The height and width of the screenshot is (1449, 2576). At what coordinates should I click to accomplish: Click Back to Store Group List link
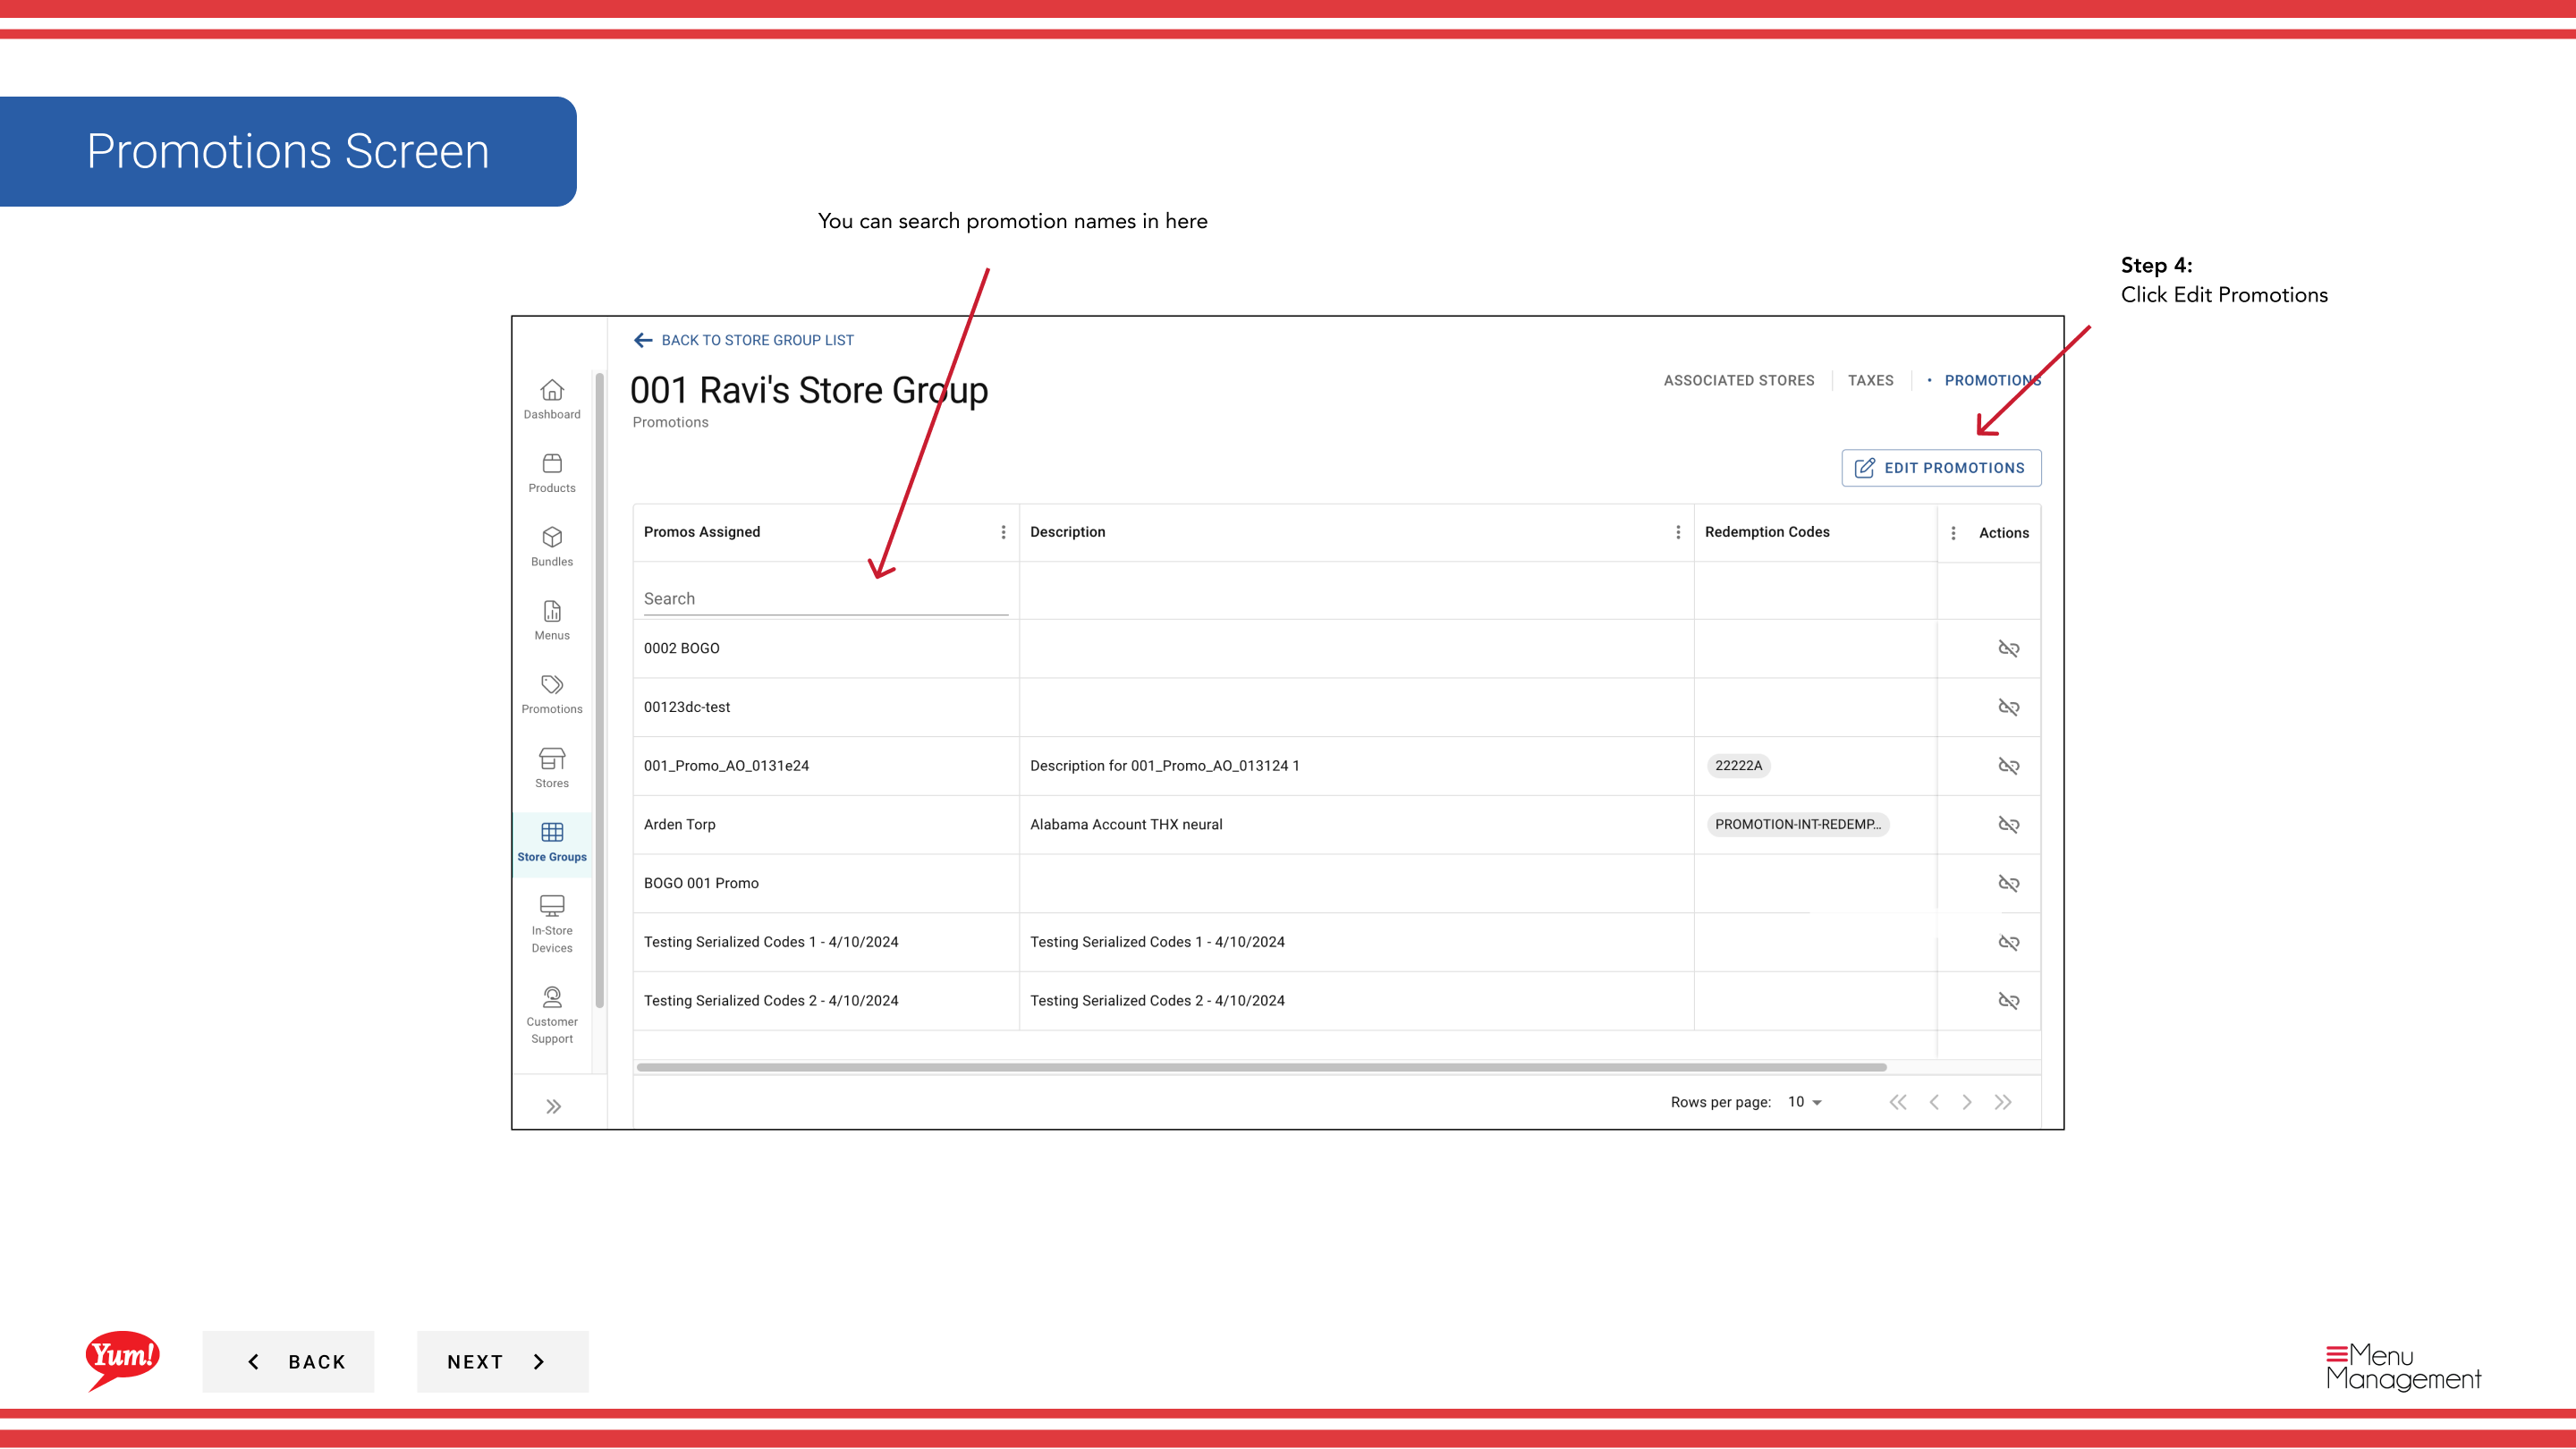pyautogui.click(x=757, y=340)
